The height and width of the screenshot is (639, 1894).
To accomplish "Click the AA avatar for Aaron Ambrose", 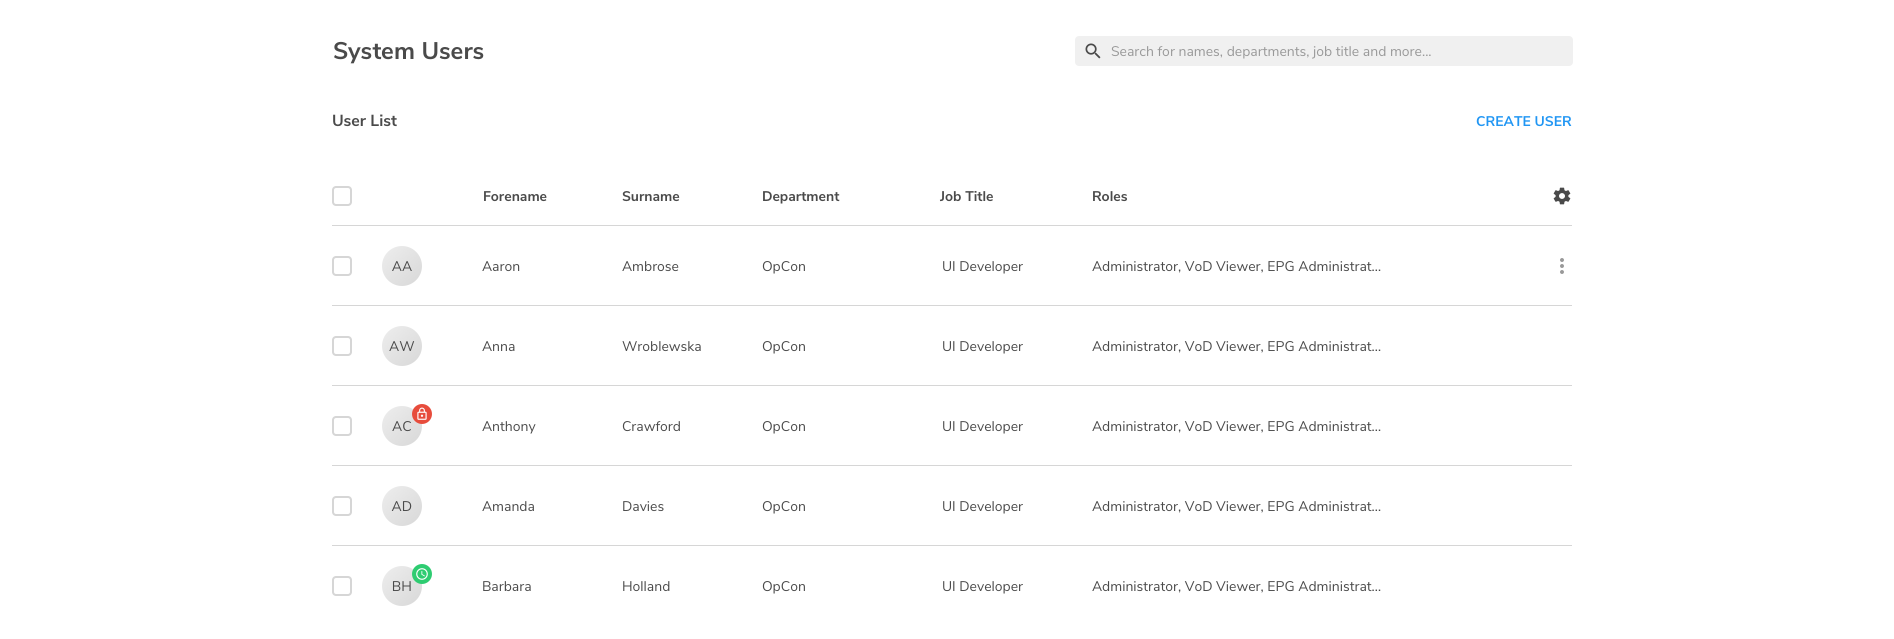I will pyautogui.click(x=401, y=266).
